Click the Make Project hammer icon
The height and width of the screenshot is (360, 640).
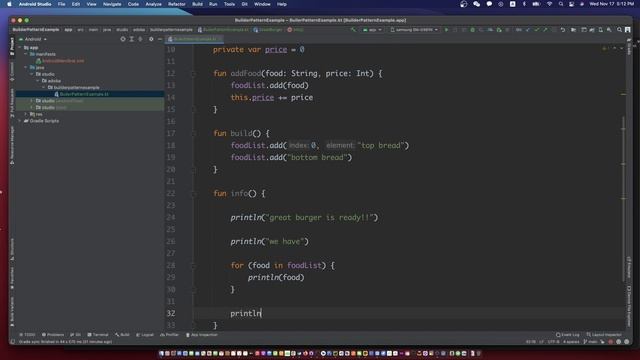pos(353,30)
